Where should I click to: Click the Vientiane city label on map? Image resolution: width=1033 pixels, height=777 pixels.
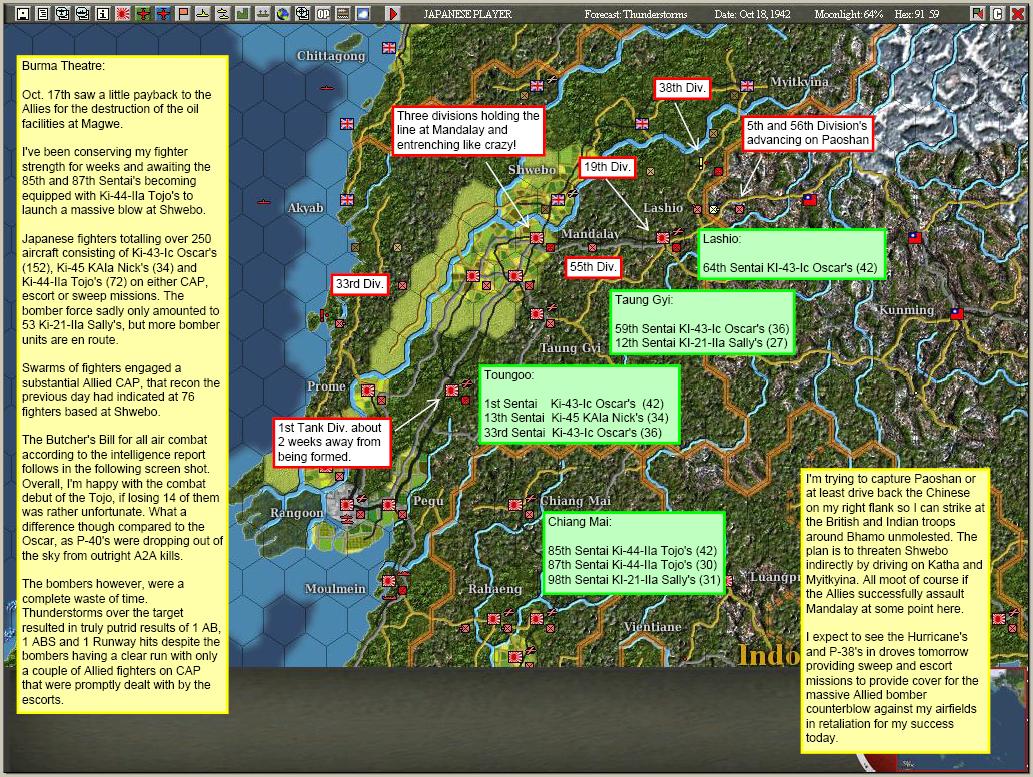click(x=652, y=627)
